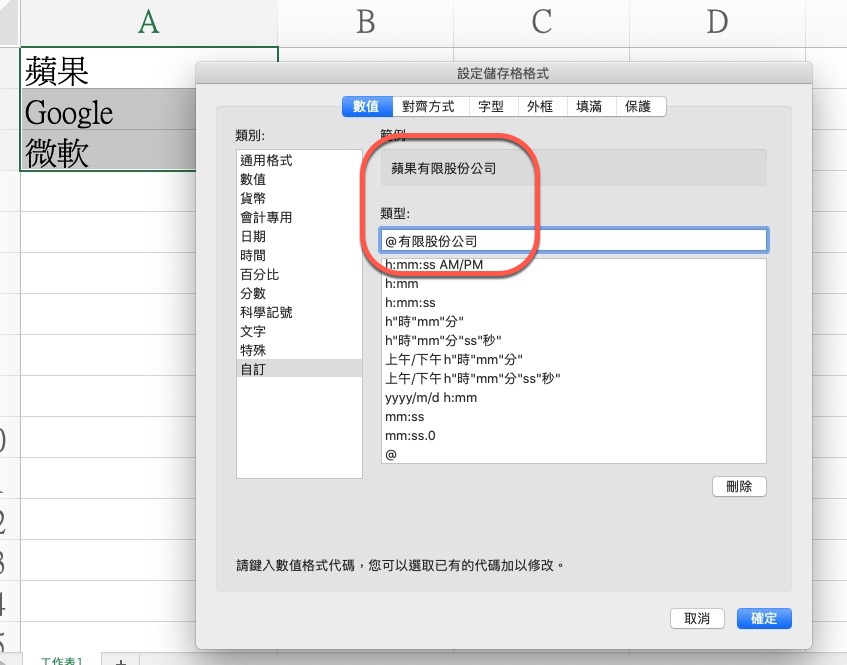Select the h:mm:ss AM/PM format code
Image resolution: width=847 pixels, height=665 pixels.
573,265
